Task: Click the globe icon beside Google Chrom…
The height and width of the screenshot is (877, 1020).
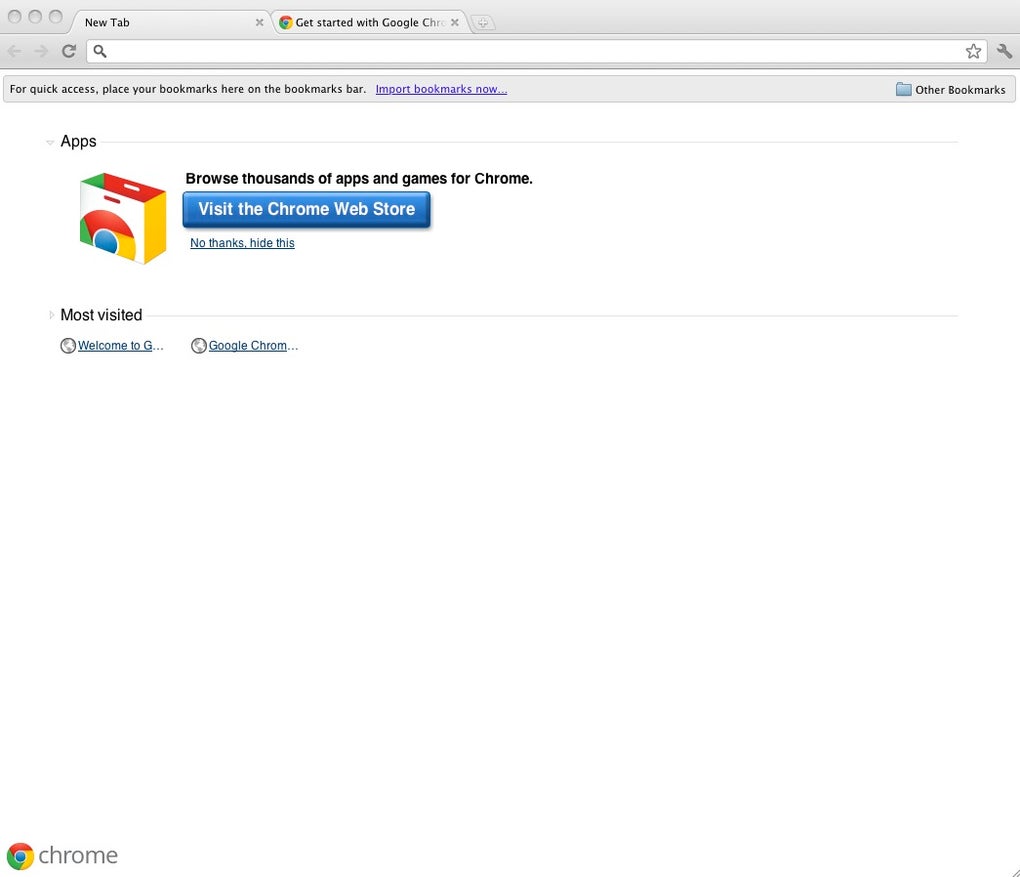Action: (198, 345)
